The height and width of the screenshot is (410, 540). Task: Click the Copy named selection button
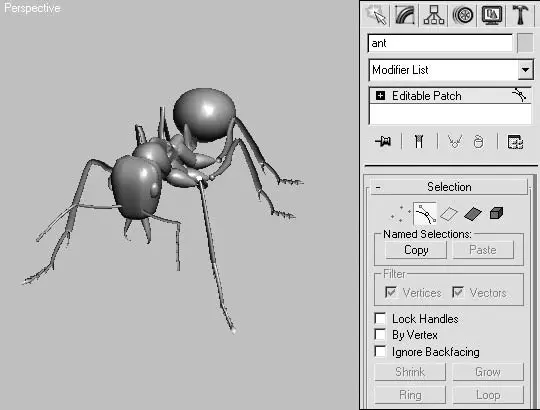click(x=416, y=250)
